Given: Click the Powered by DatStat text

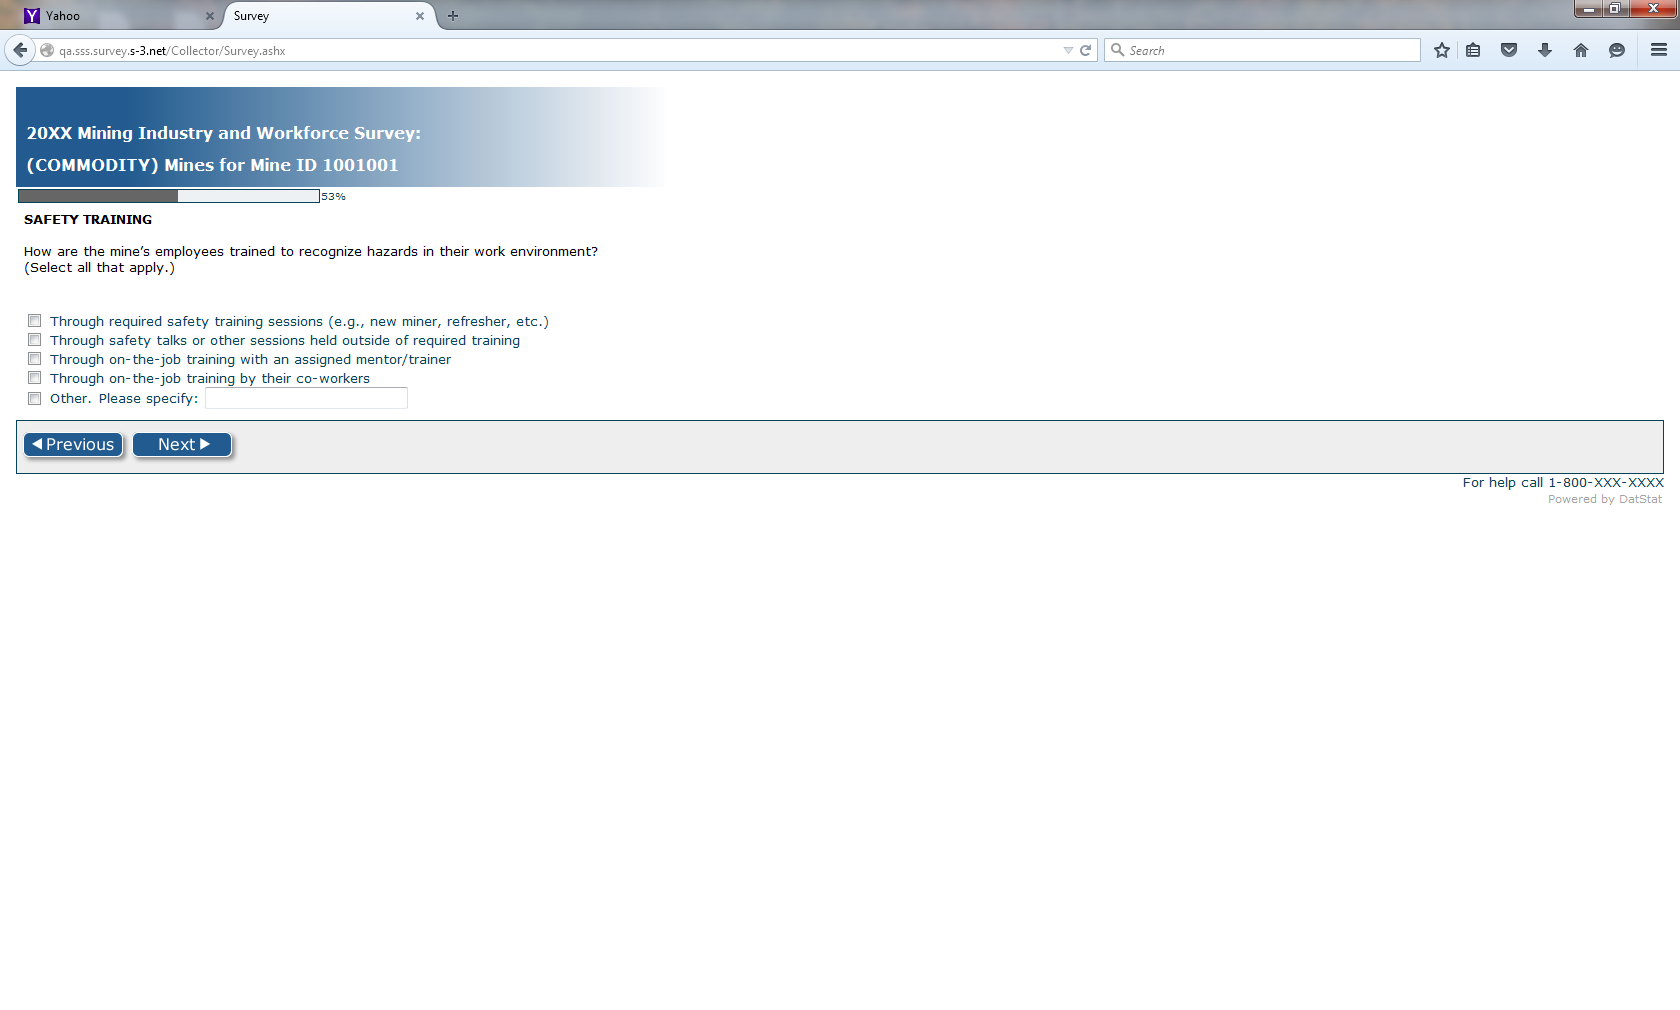Looking at the screenshot, I should click(1605, 499).
